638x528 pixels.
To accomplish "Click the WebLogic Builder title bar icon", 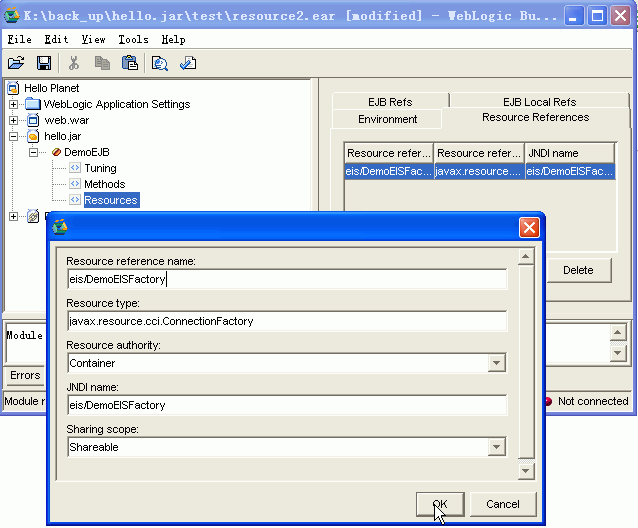I will coord(12,15).
